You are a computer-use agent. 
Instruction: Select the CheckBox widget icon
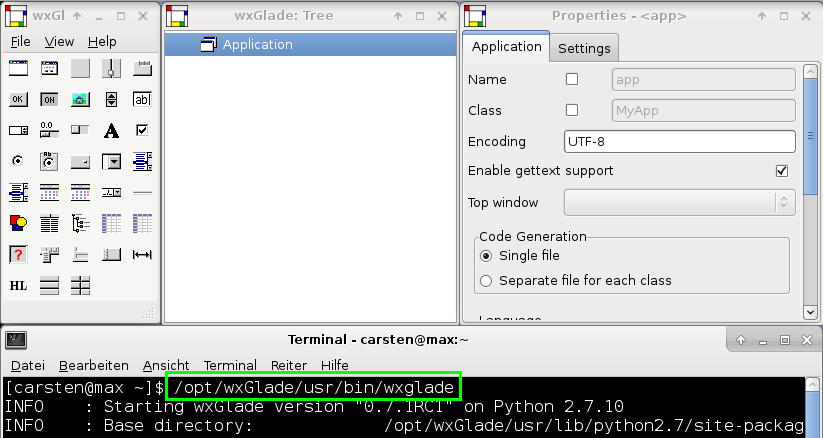pyautogui.click(x=142, y=130)
